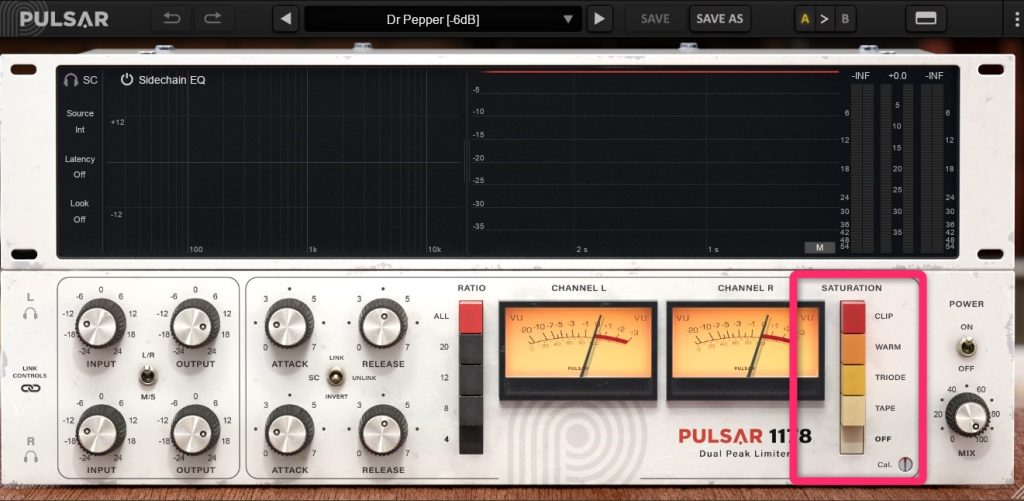
Task: Enable sidechain listen headphones icon
Action: pyautogui.click(x=71, y=79)
